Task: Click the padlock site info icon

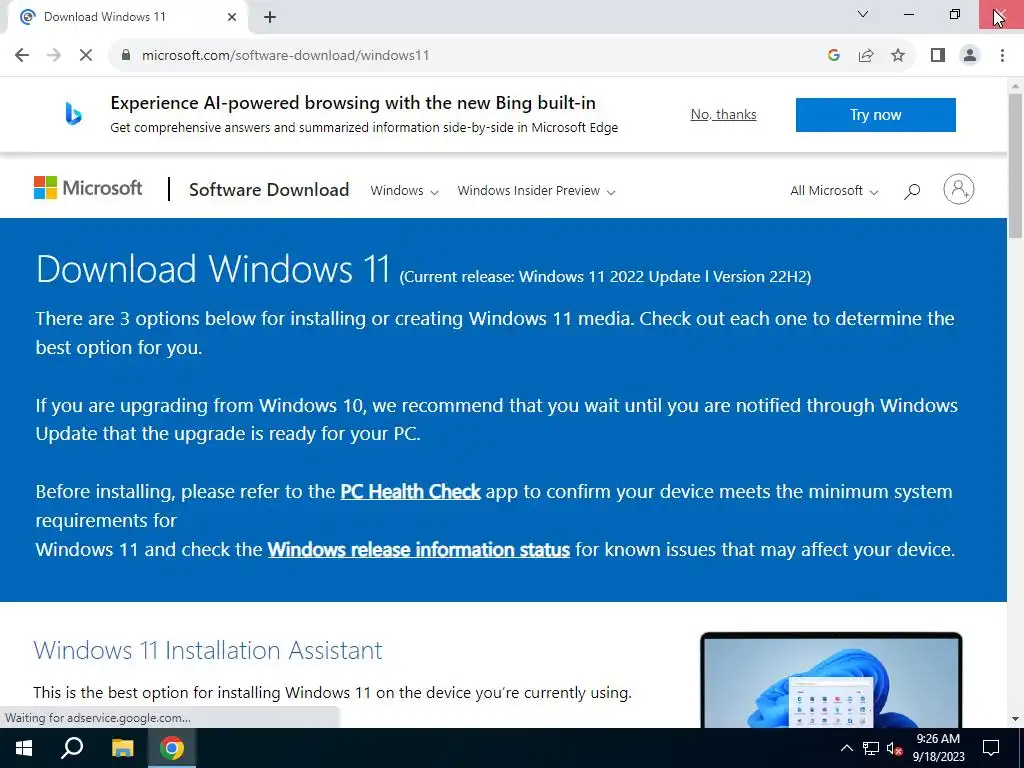Action: coord(126,55)
